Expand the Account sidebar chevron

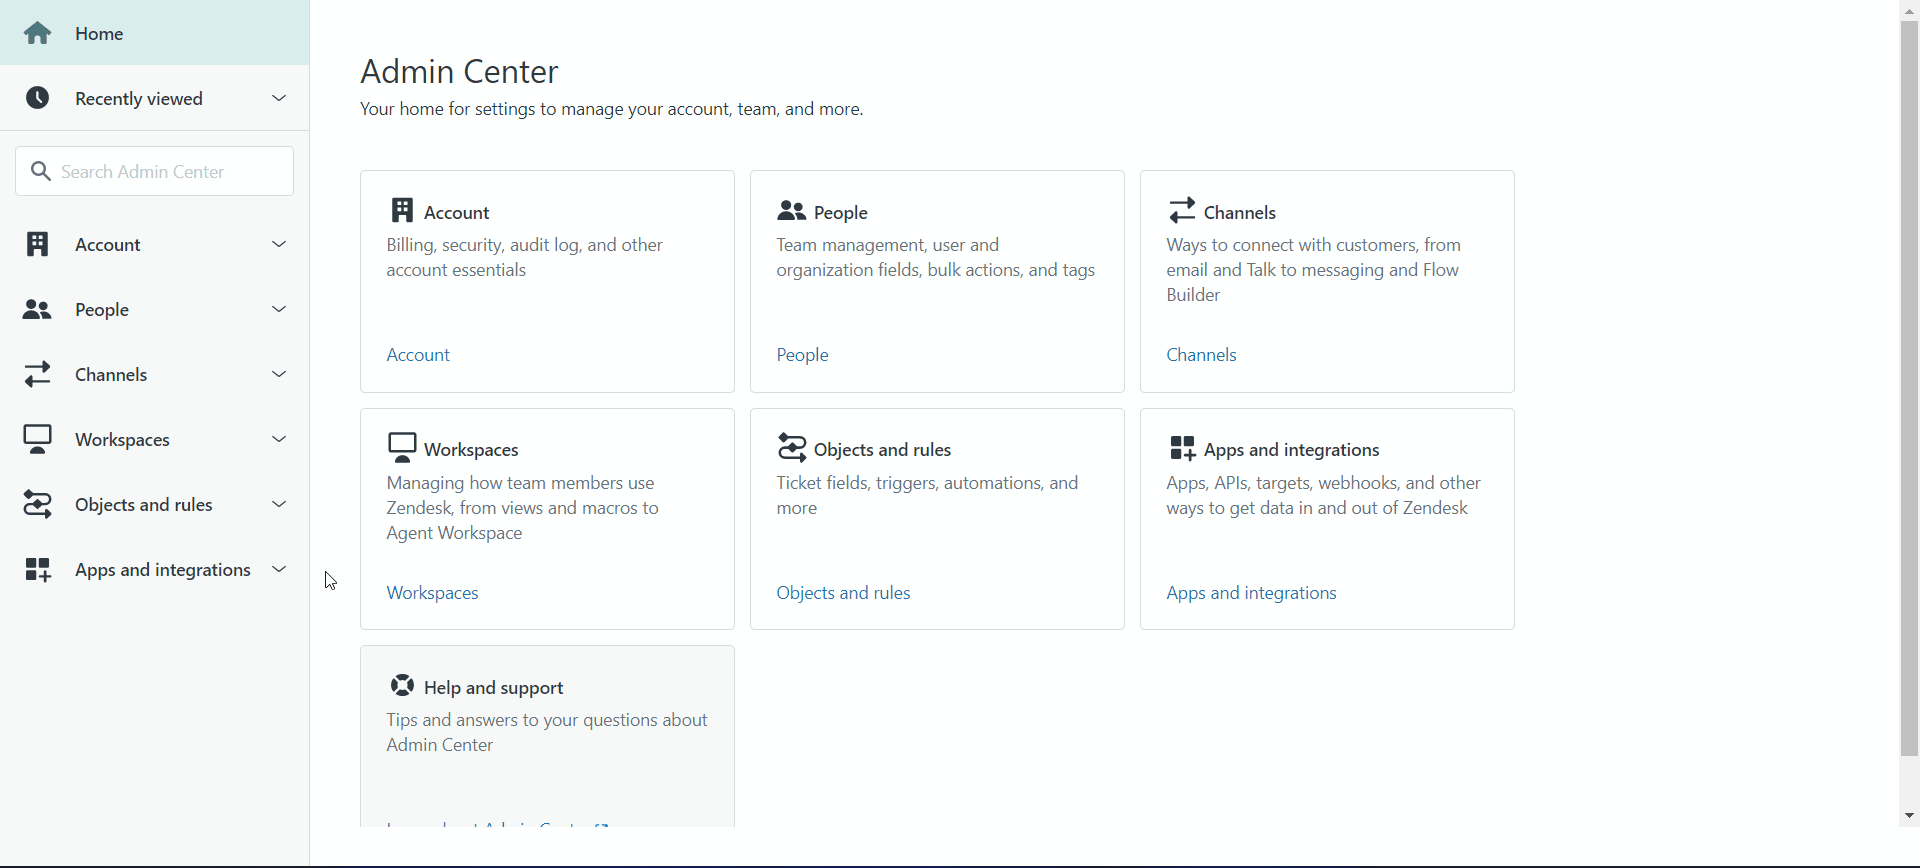[279, 244]
